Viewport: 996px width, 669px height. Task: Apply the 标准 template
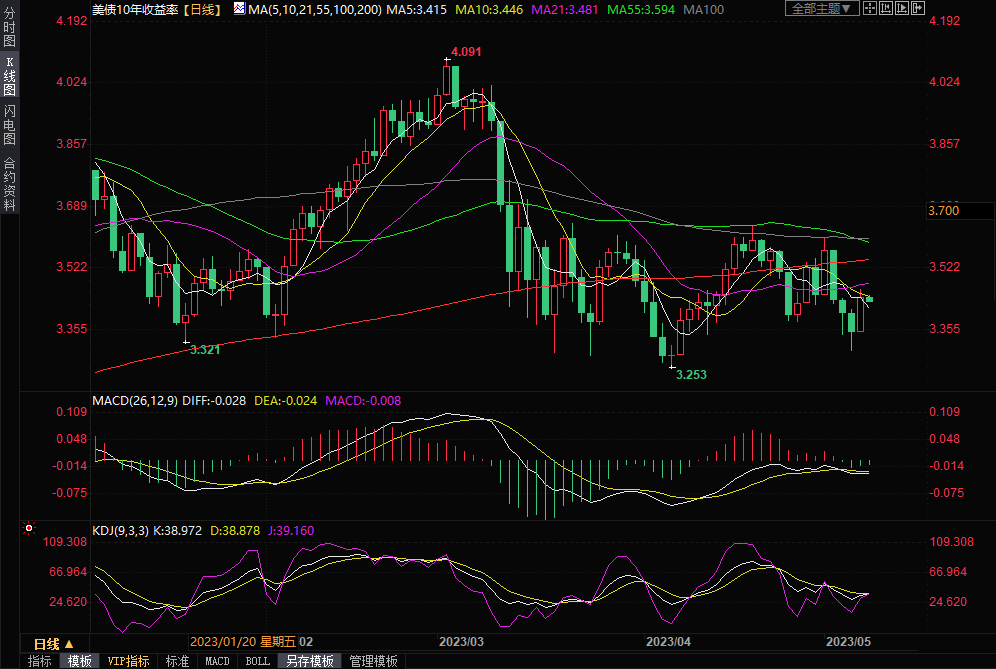point(177,661)
